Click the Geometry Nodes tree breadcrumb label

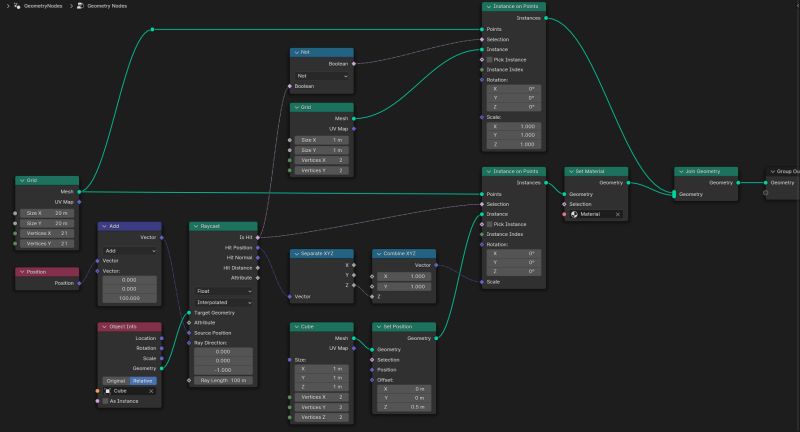tap(107, 6)
